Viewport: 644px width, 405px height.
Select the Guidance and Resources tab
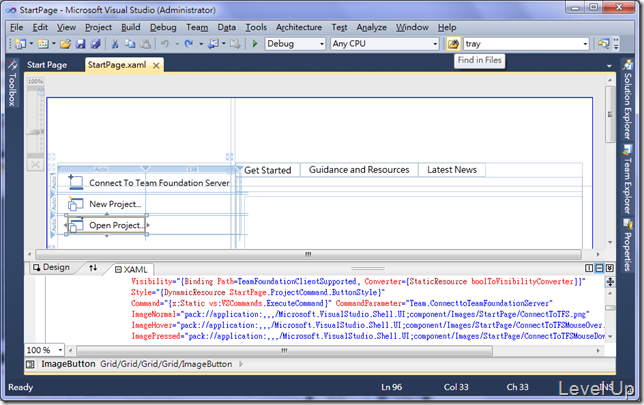point(359,170)
